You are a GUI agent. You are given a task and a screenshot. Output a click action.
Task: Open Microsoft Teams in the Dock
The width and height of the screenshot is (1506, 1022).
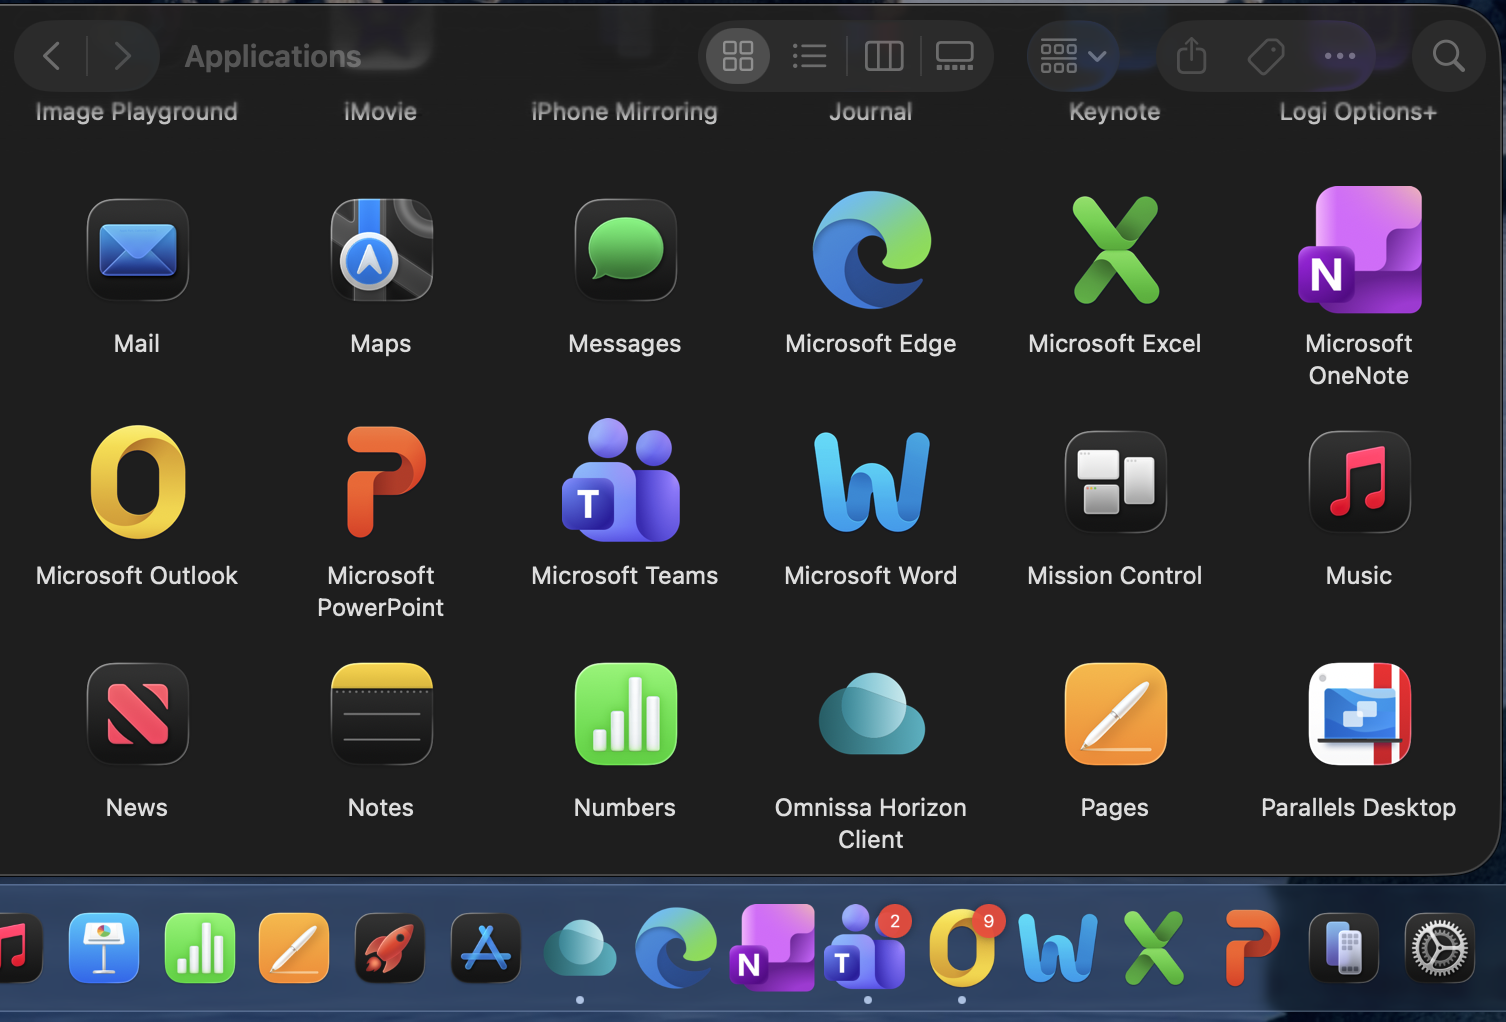(866, 946)
